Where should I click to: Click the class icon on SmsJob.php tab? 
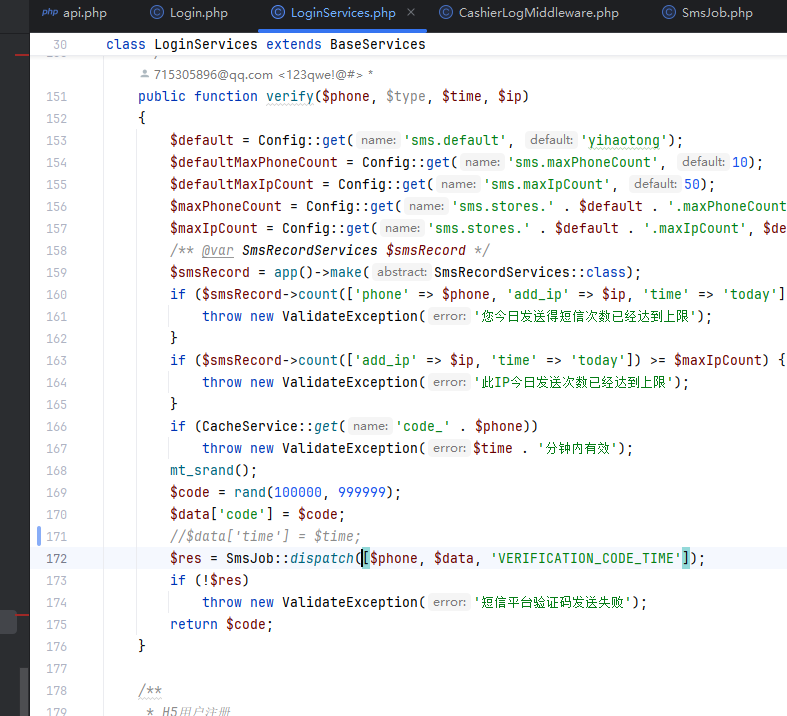669,12
